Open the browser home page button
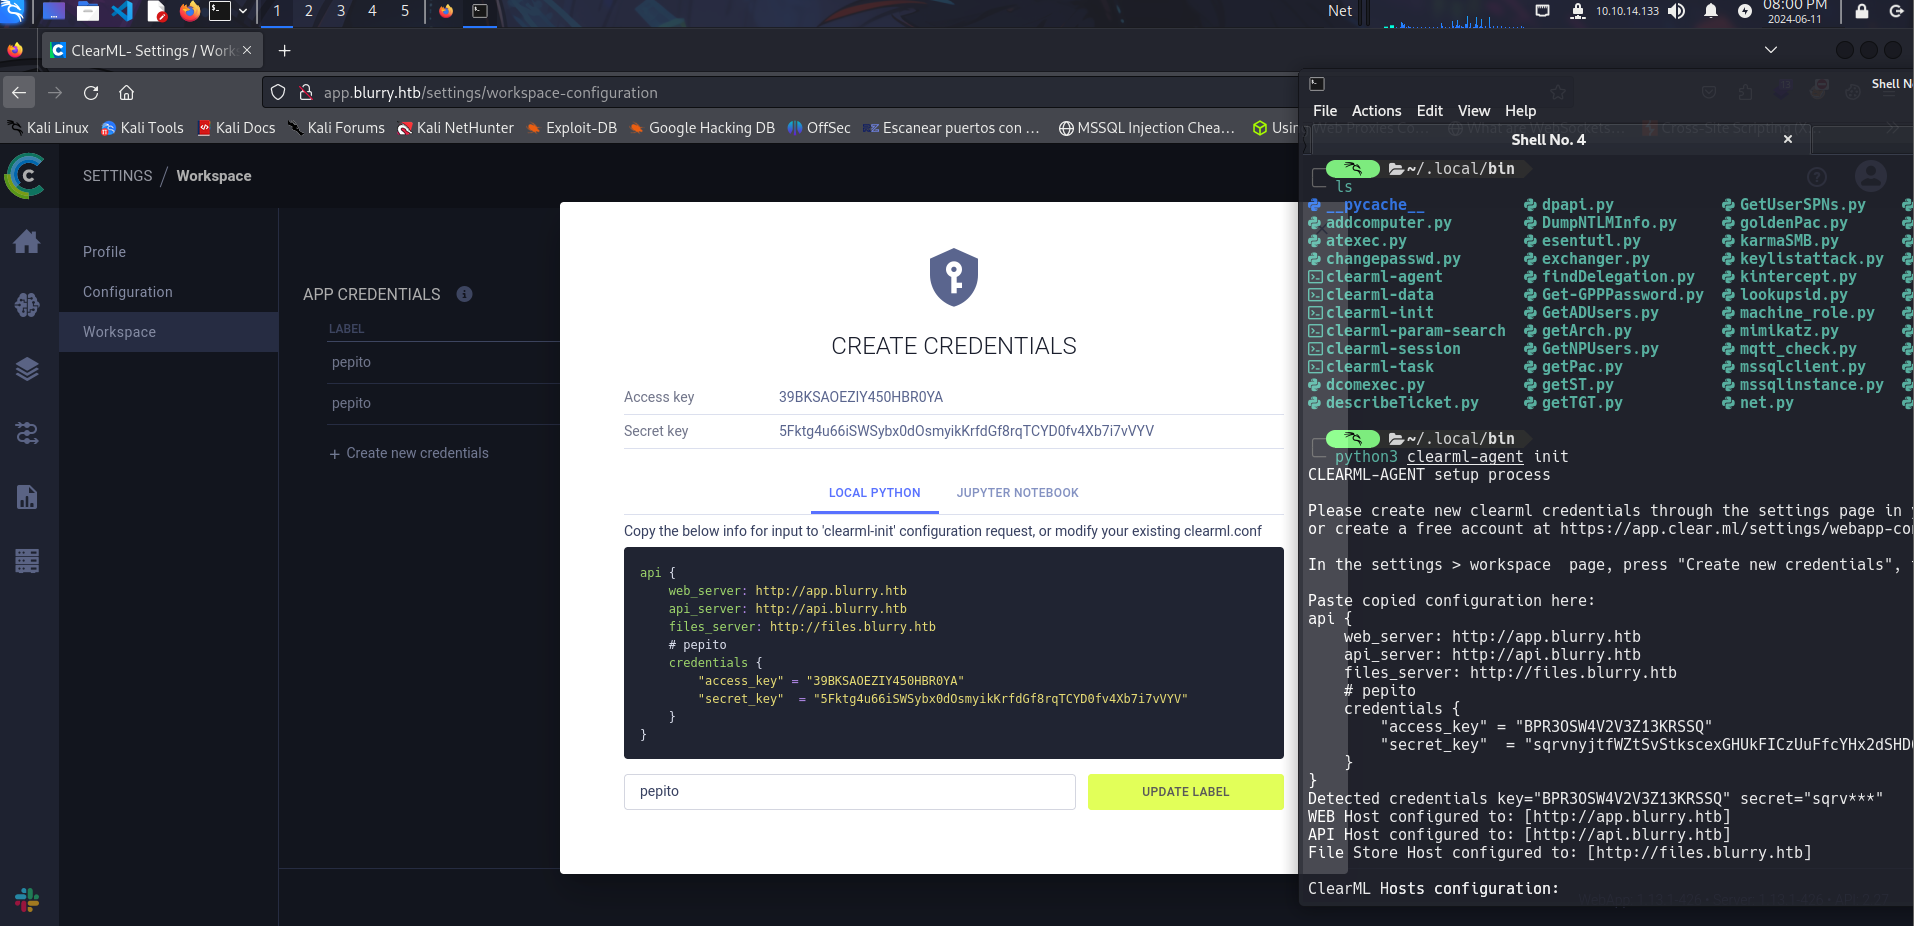 coord(126,93)
